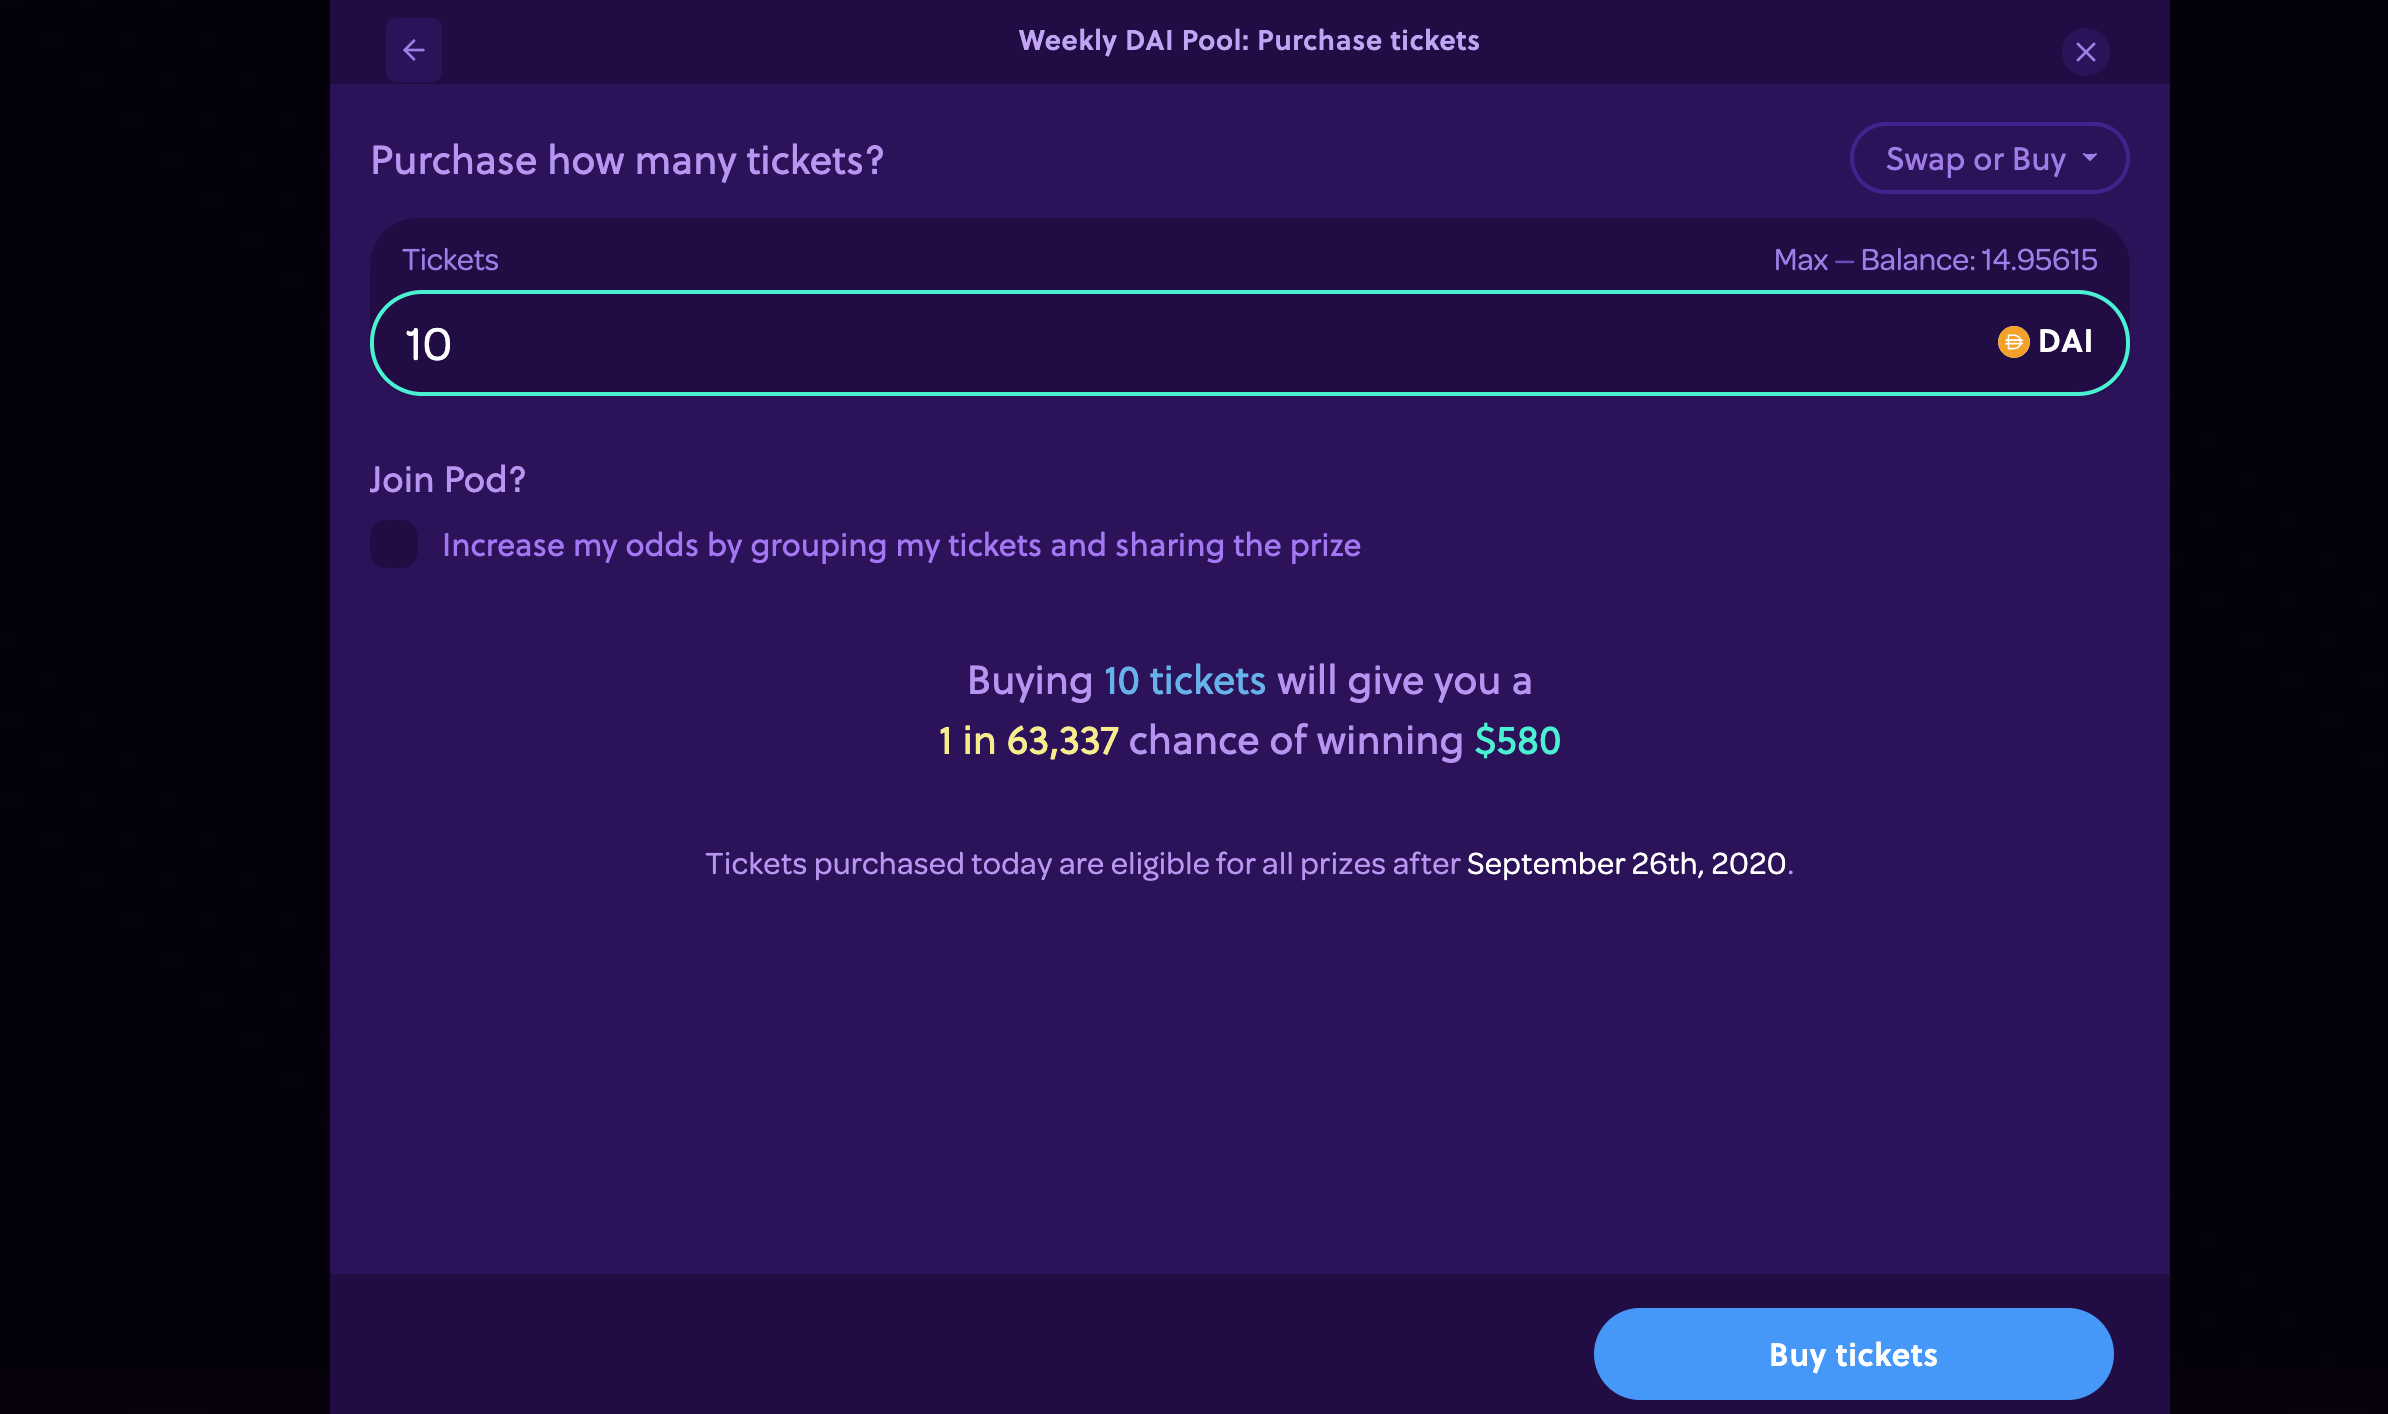Click the September 26th, 2020 date text
Image resolution: width=2388 pixels, height=1414 pixels.
click(x=1626, y=863)
